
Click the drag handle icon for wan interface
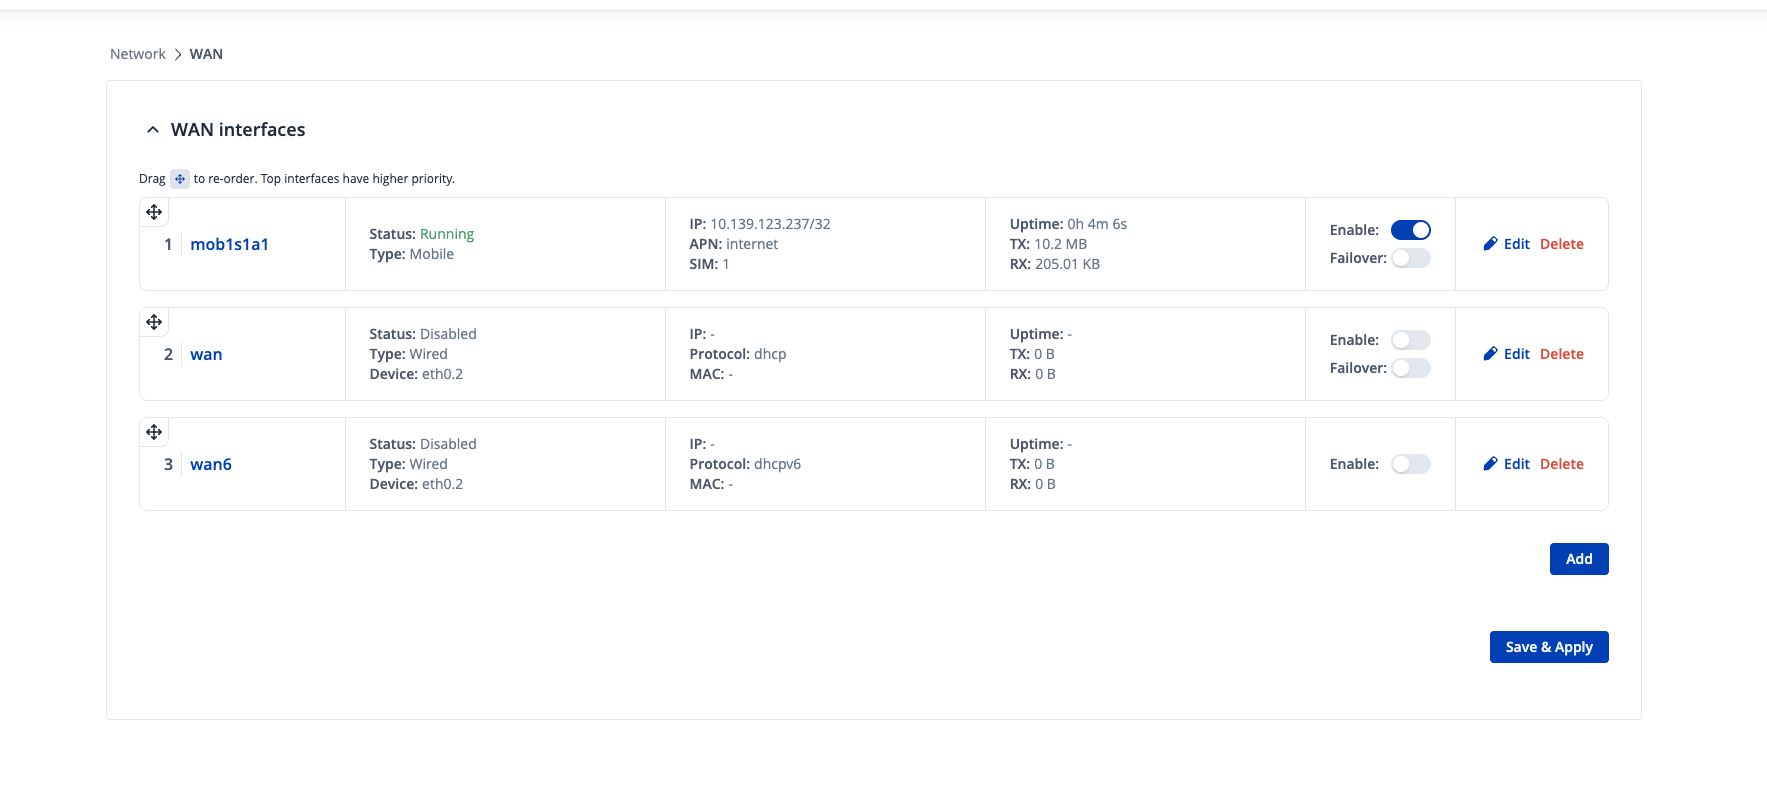[154, 322]
